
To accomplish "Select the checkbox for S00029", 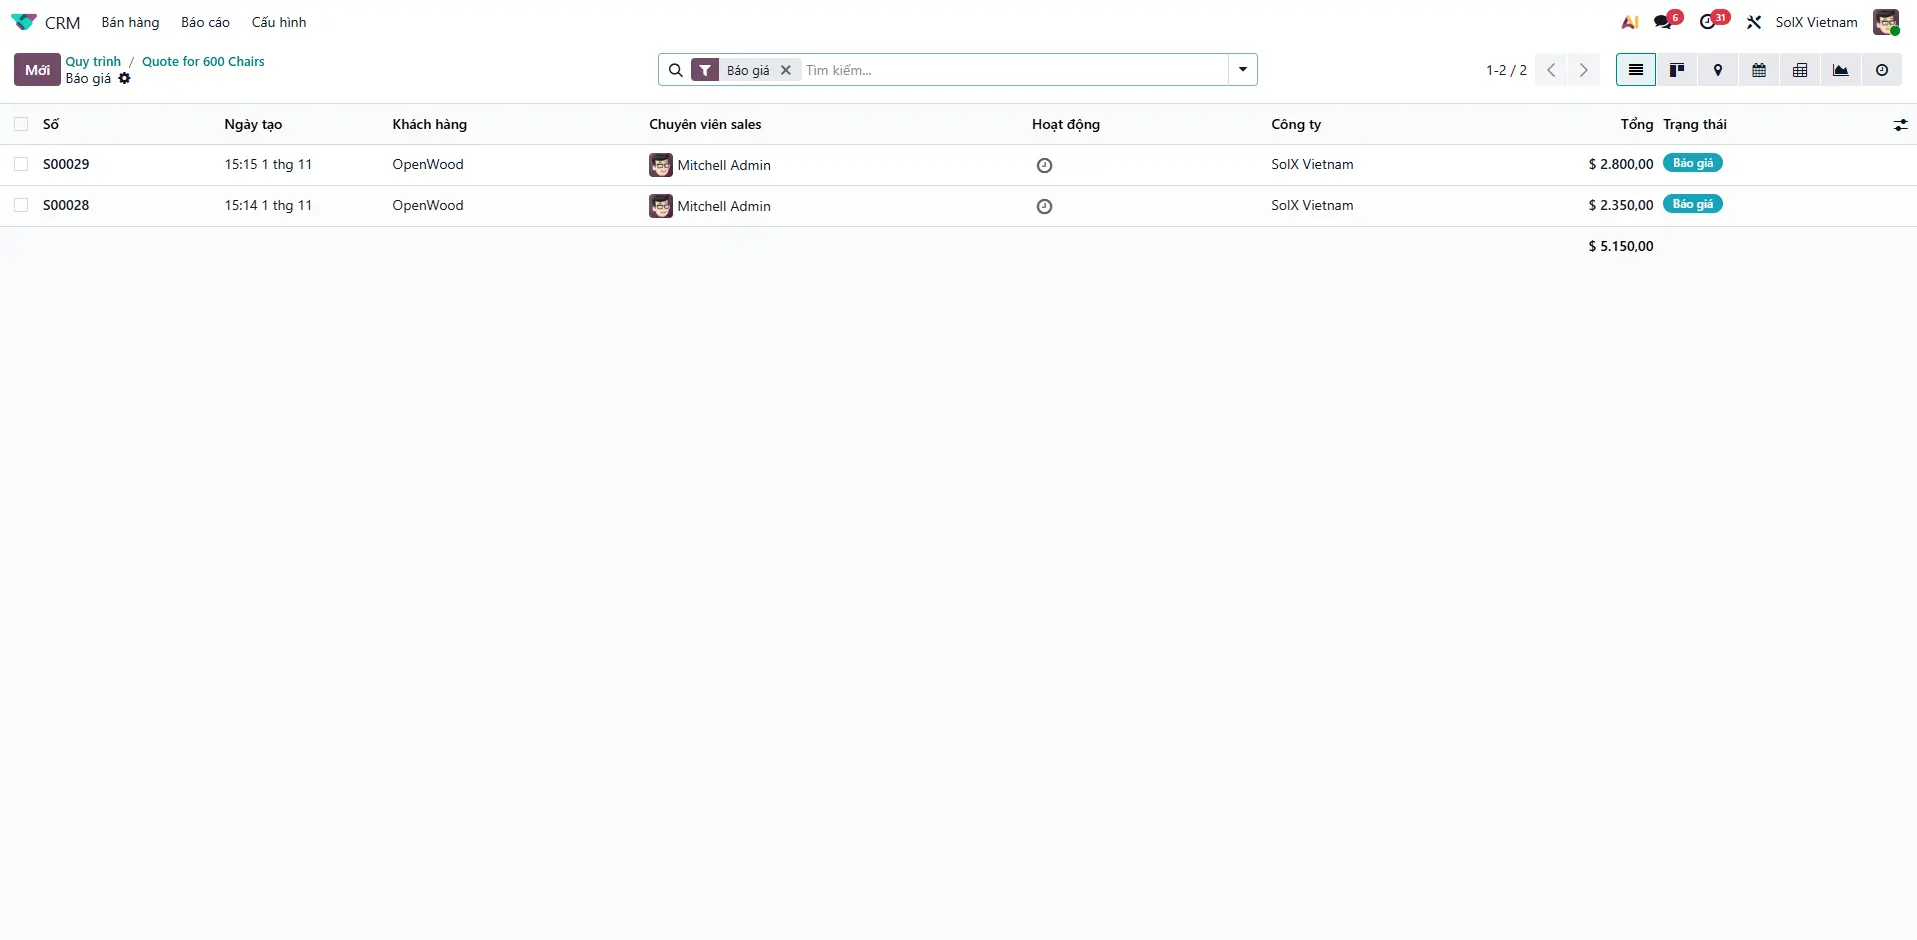I will (21, 164).
